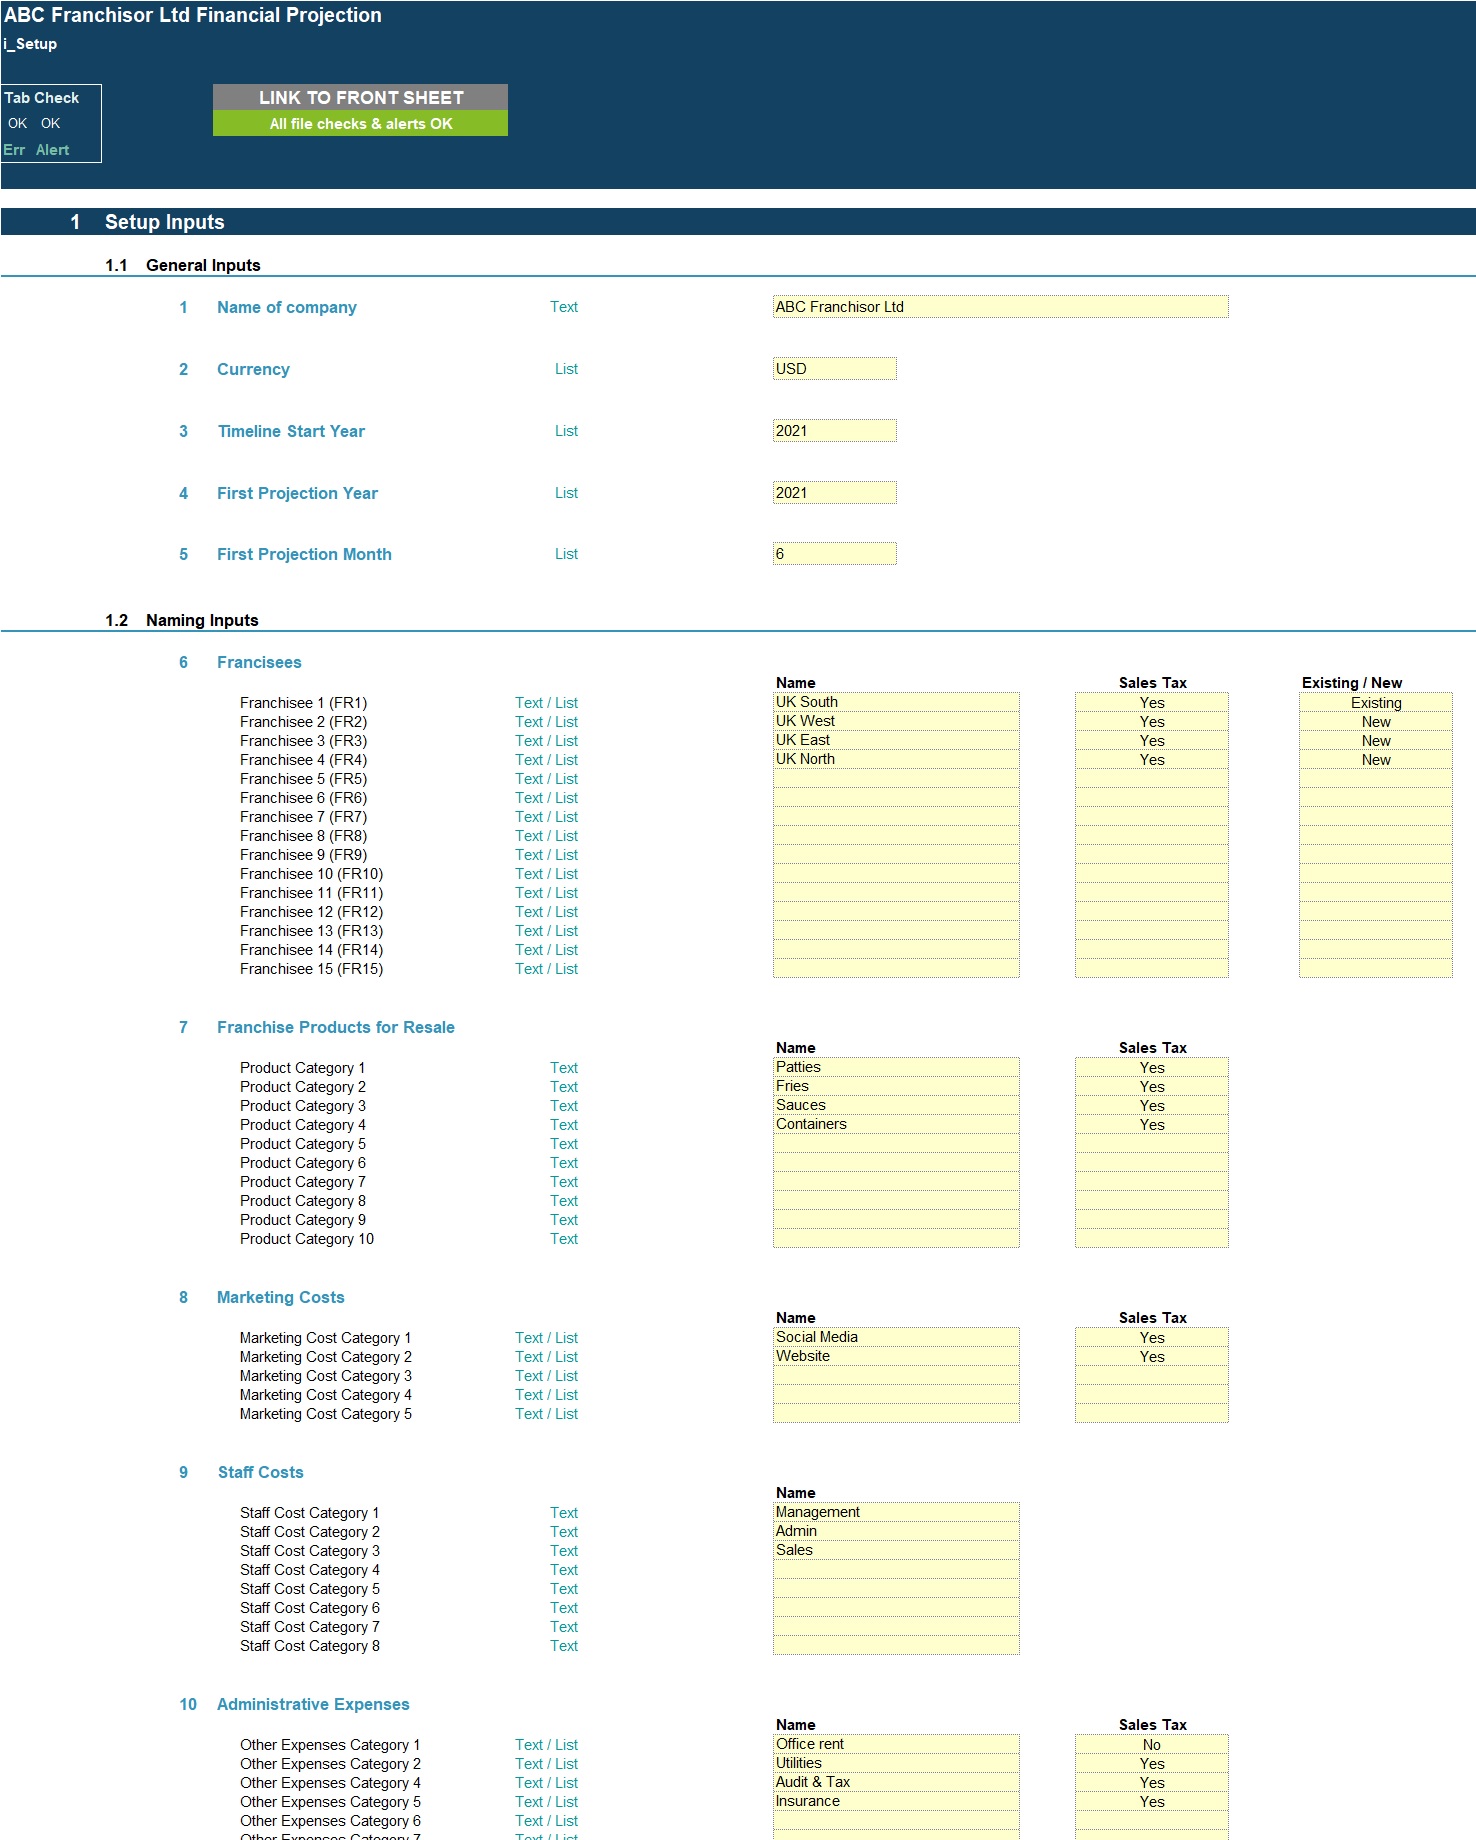Open the Sales Tax cell showing No for Office rent

coord(1151,1744)
